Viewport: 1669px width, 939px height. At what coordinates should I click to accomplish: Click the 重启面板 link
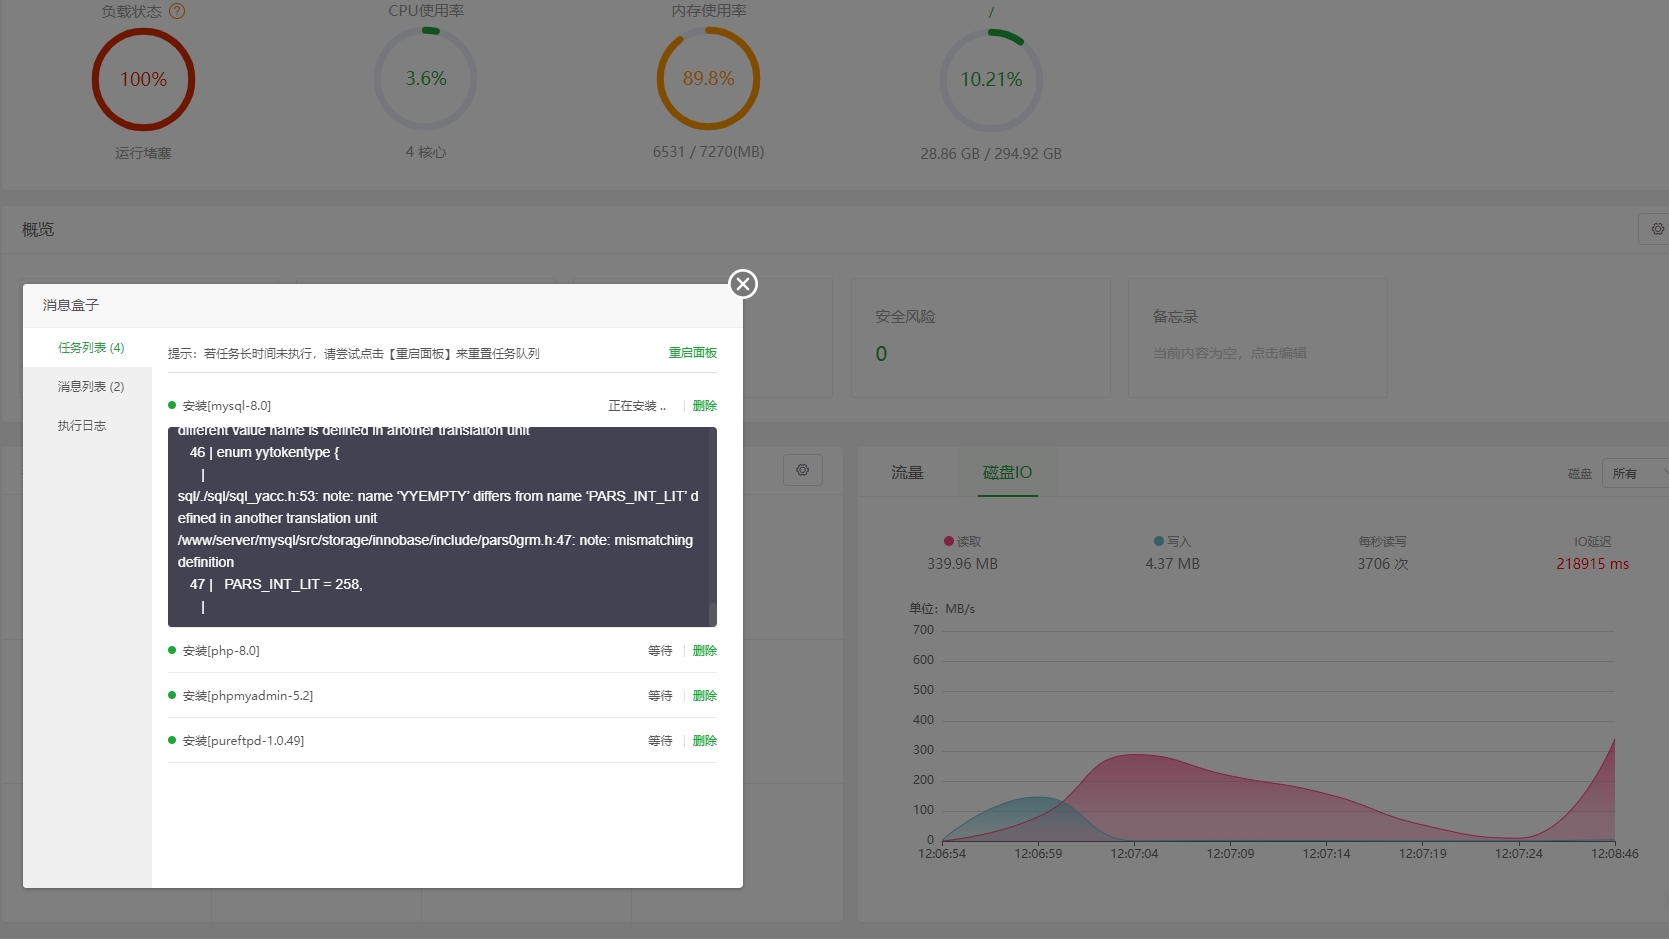click(693, 353)
